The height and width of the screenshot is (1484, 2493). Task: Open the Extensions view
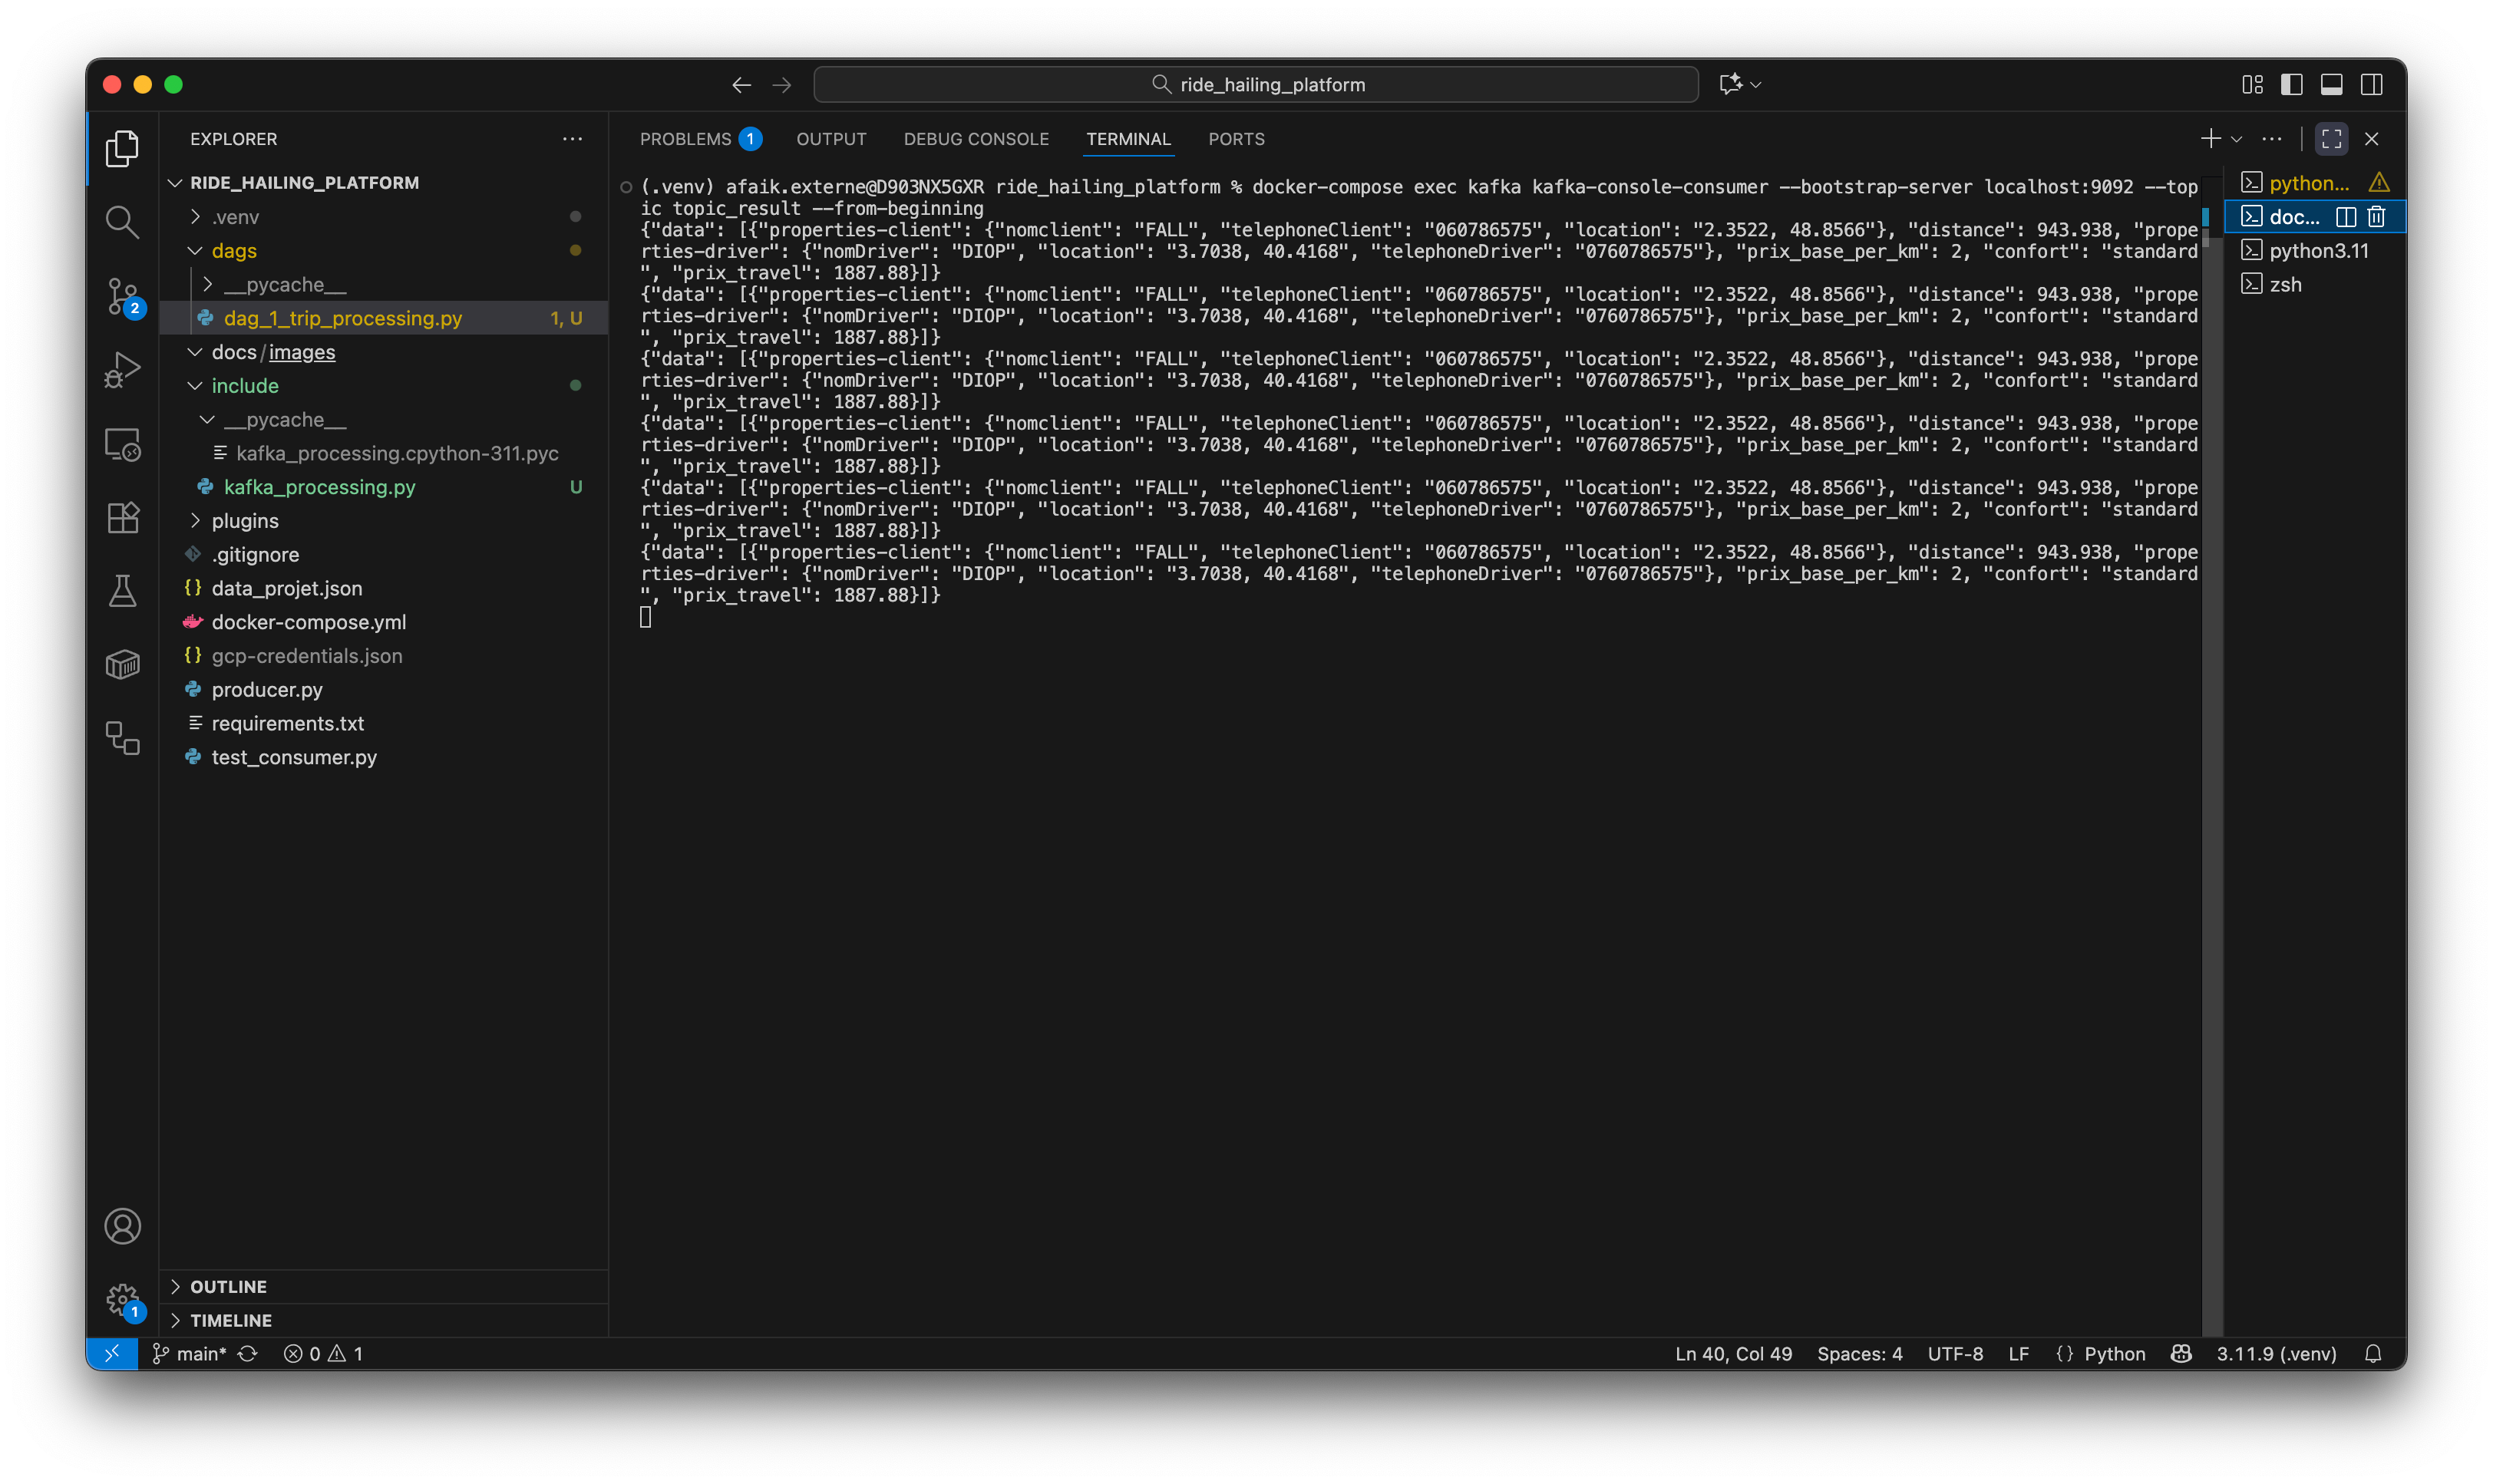[122, 518]
